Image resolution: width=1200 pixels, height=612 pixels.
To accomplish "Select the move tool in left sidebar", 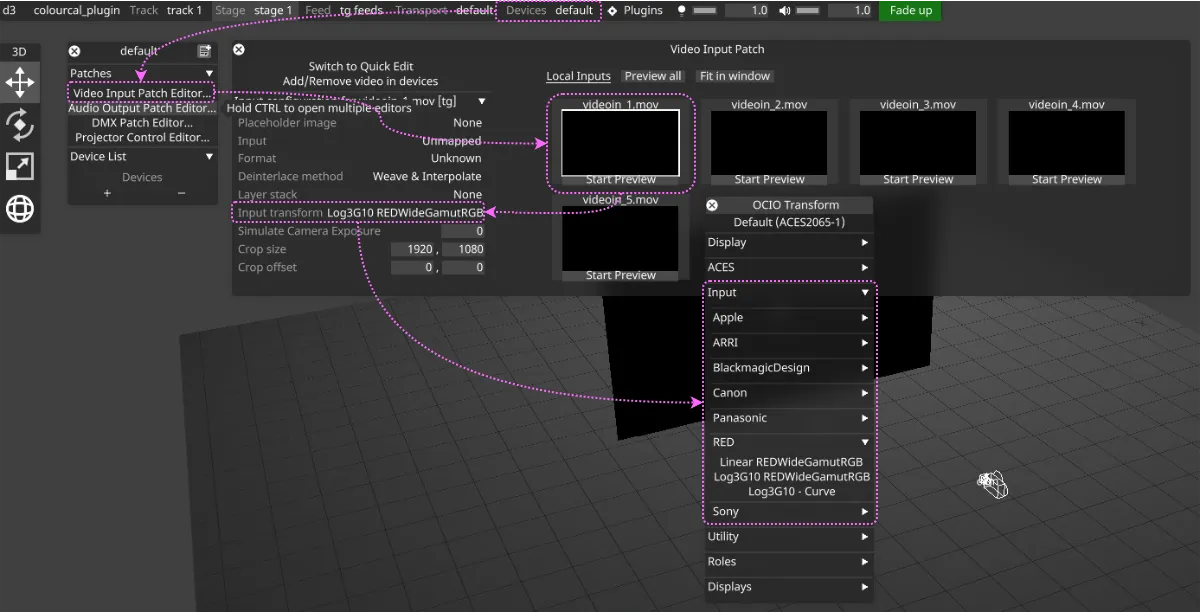I will click(x=20, y=81).
